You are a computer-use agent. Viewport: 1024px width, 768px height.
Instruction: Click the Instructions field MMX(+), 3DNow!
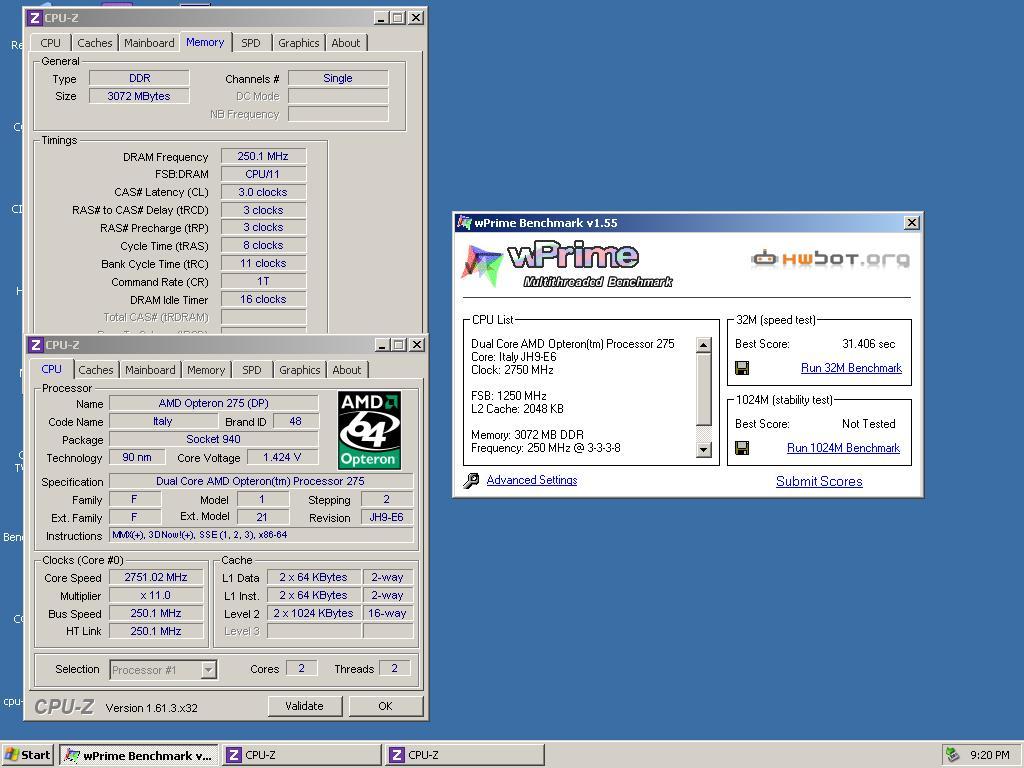[x=261, y=535]
